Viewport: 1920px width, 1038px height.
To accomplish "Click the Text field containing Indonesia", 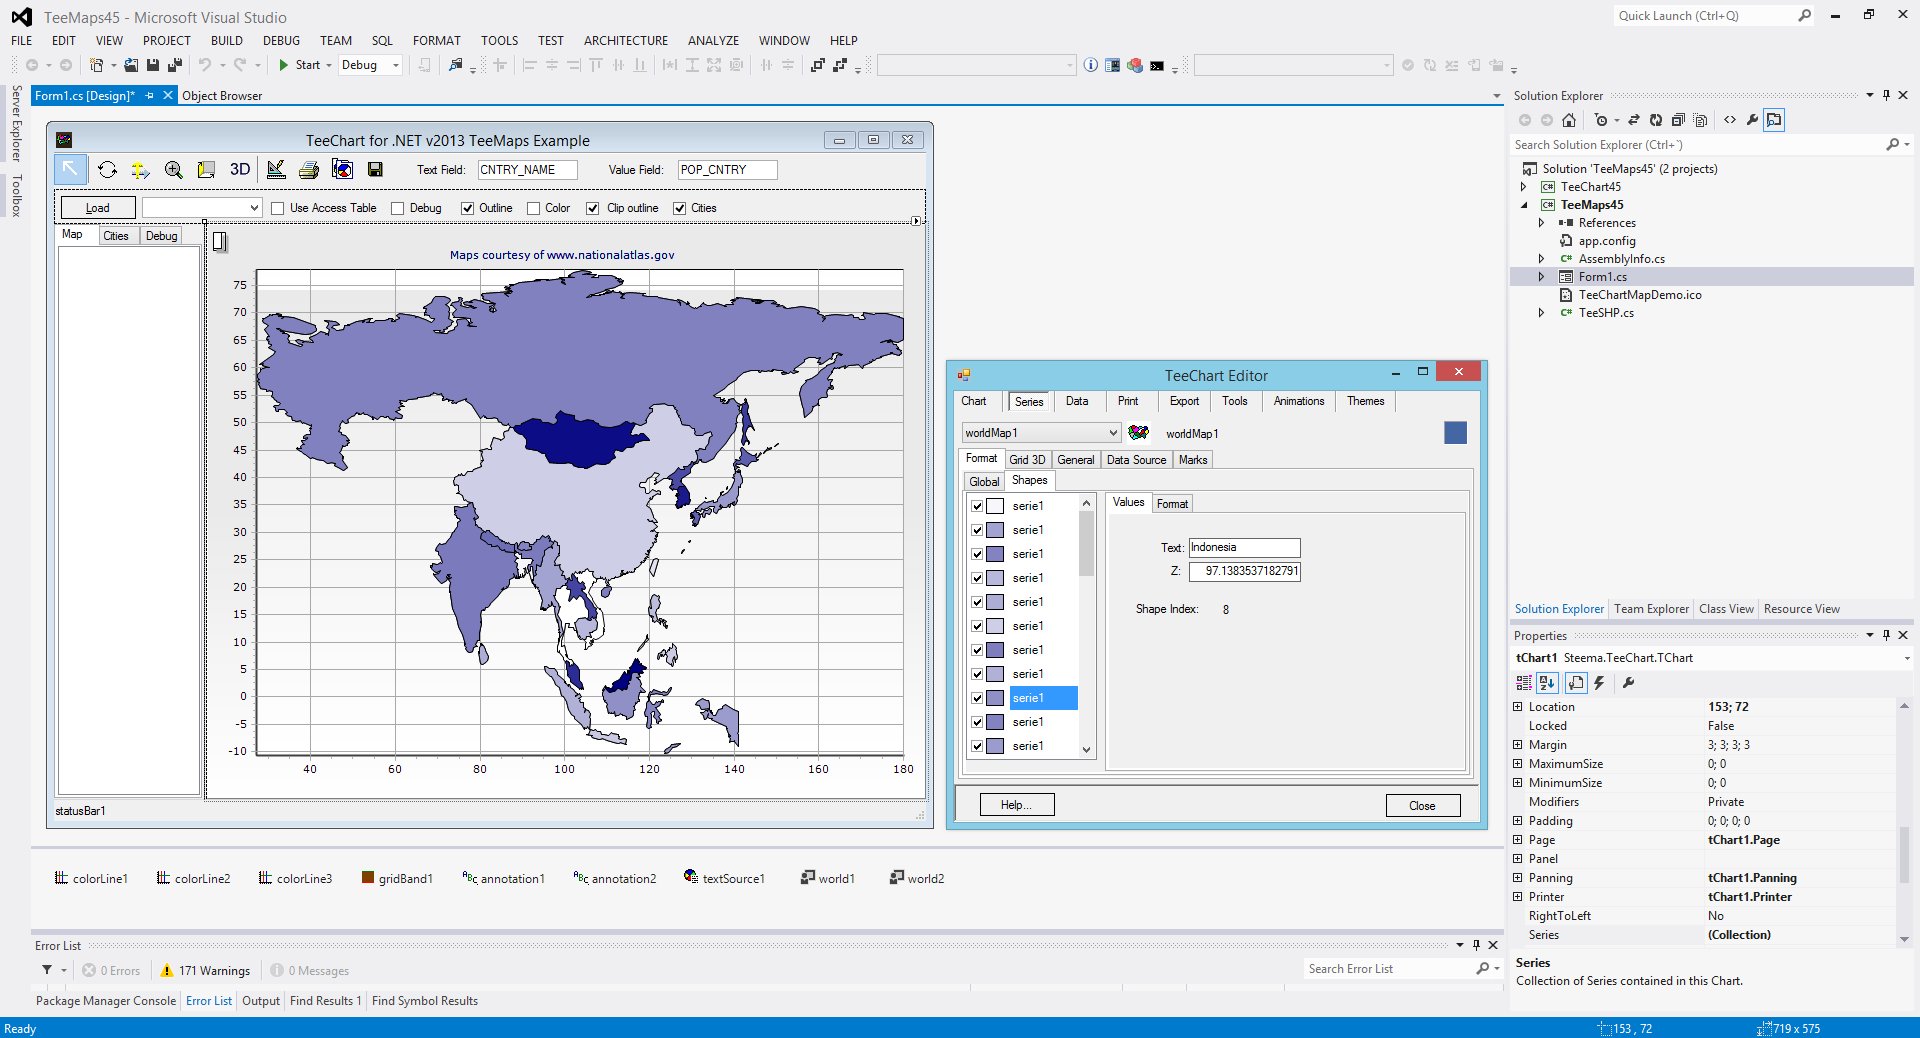I will (x=1244, y=548).
